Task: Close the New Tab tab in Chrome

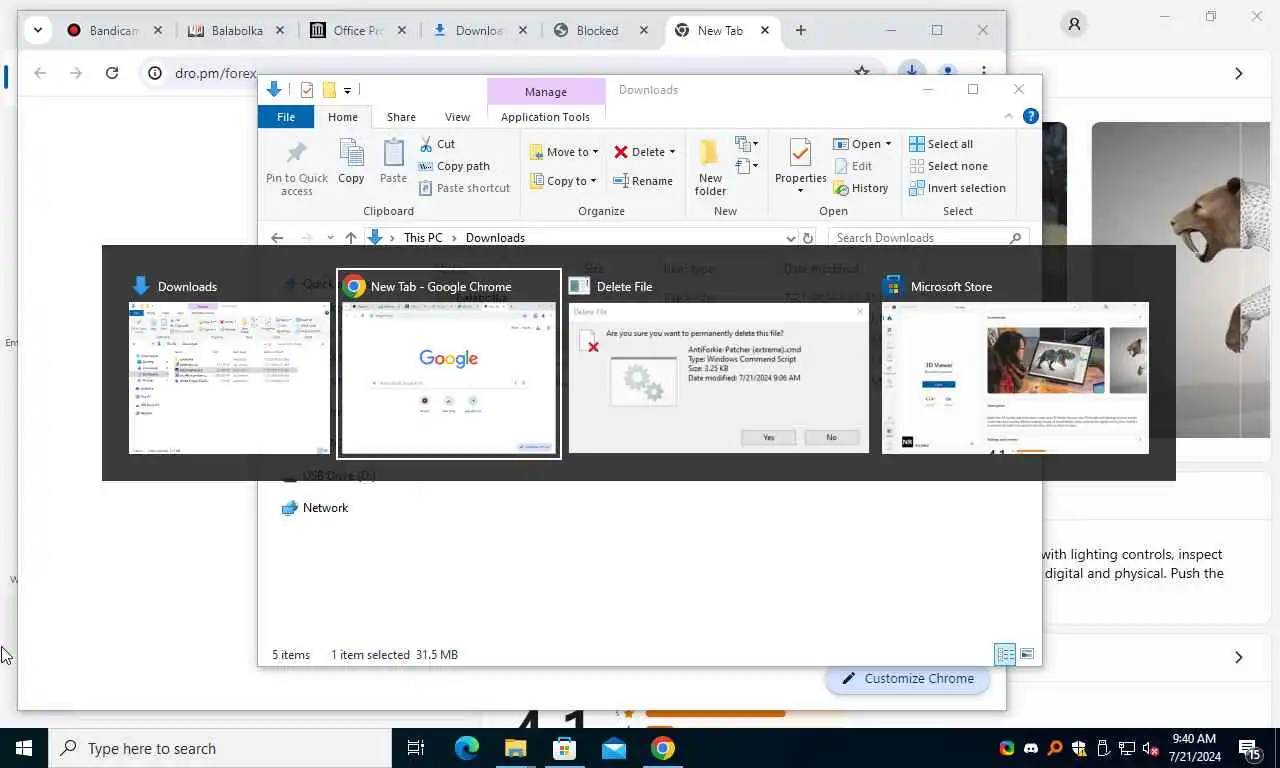Action: pos(765,30)
